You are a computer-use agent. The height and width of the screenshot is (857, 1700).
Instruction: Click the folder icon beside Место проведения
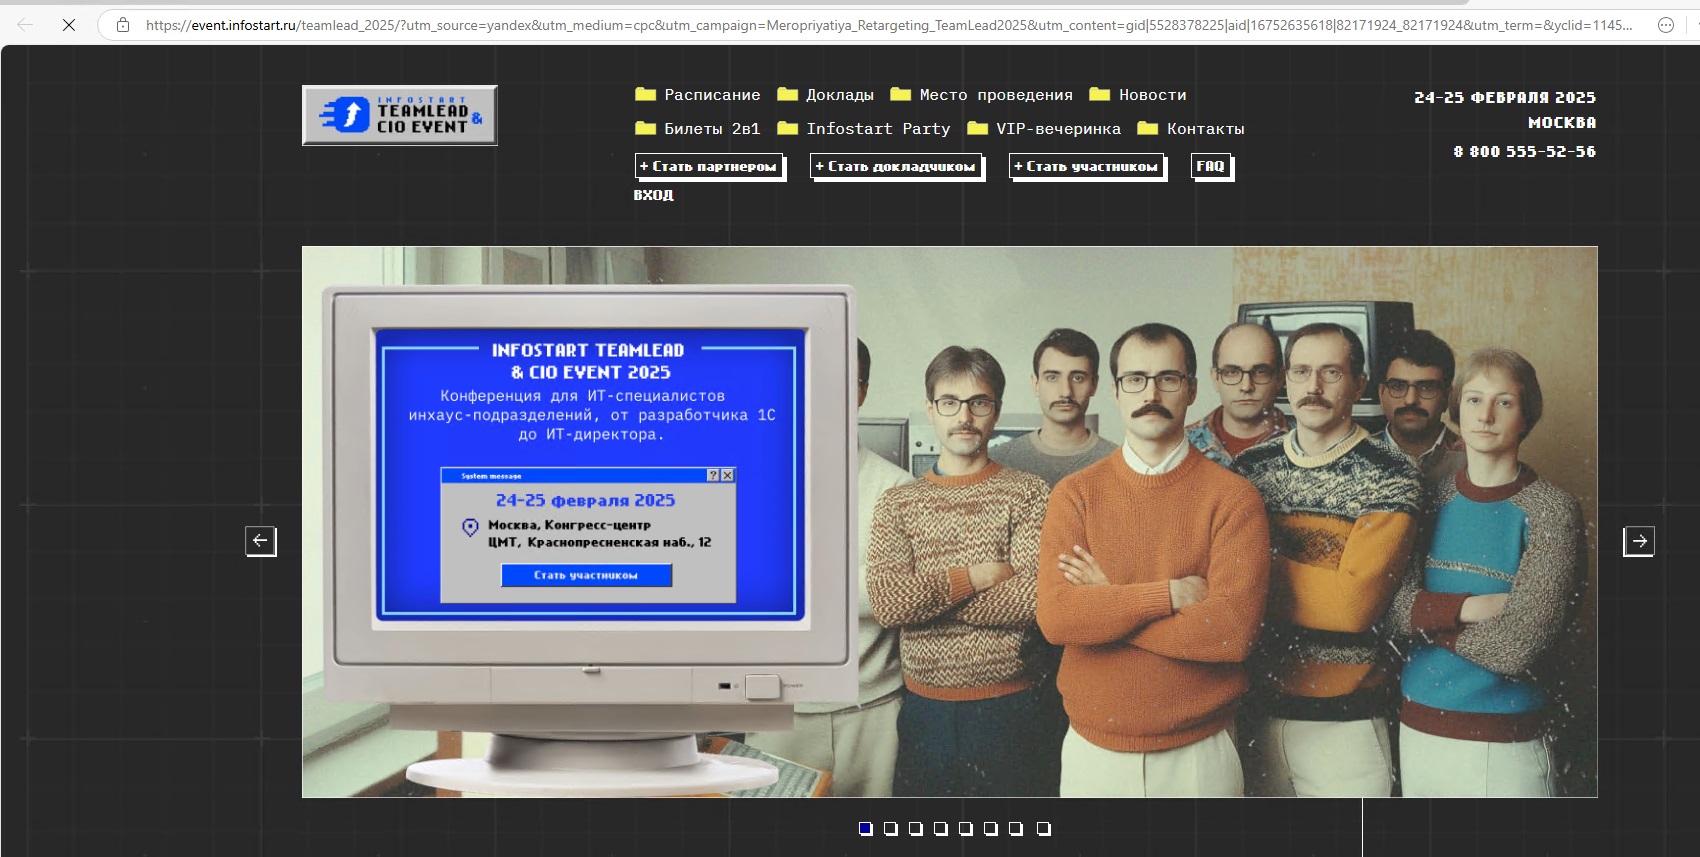click(900, 94)
